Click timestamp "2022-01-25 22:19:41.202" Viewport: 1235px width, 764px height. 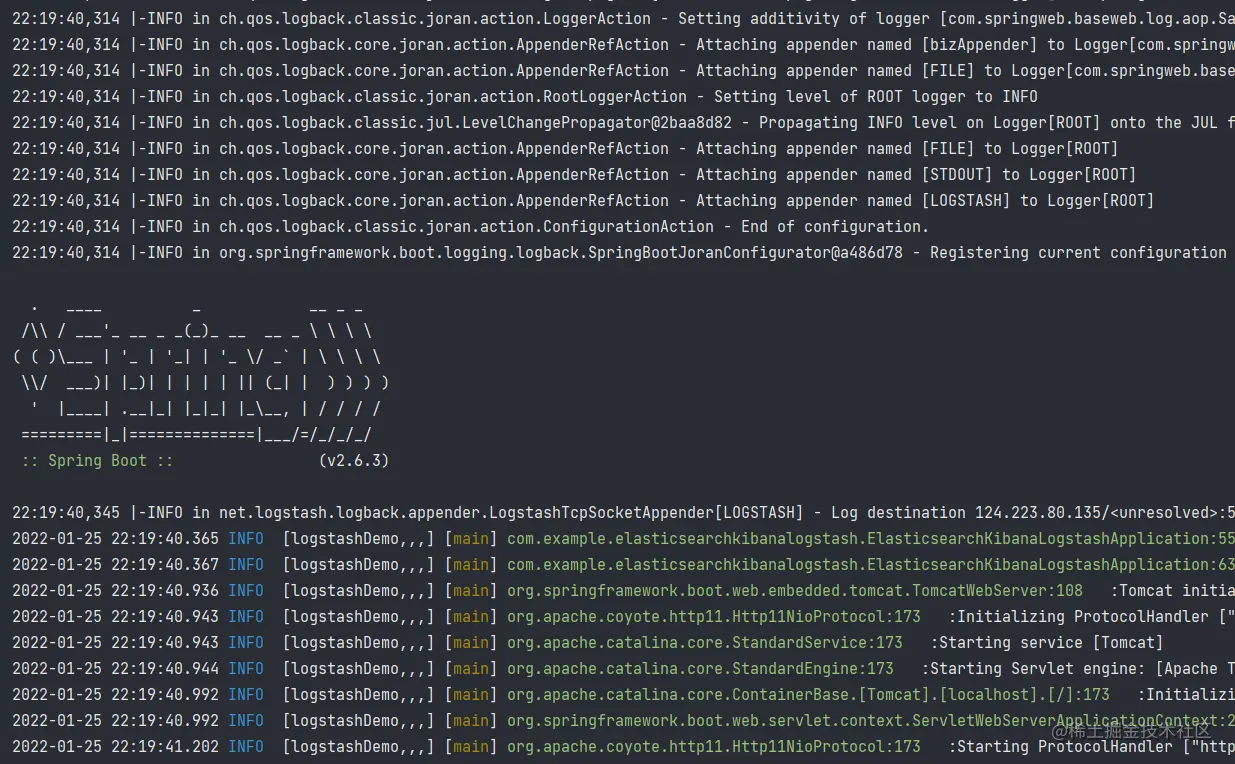[x=115, y=746]
